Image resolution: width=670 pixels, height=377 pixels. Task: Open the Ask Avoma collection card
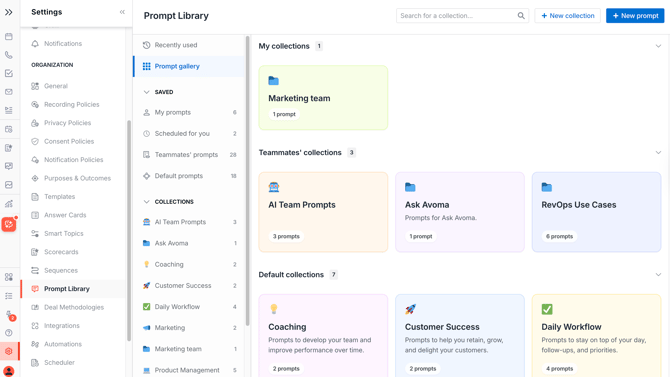coord(460,212)
